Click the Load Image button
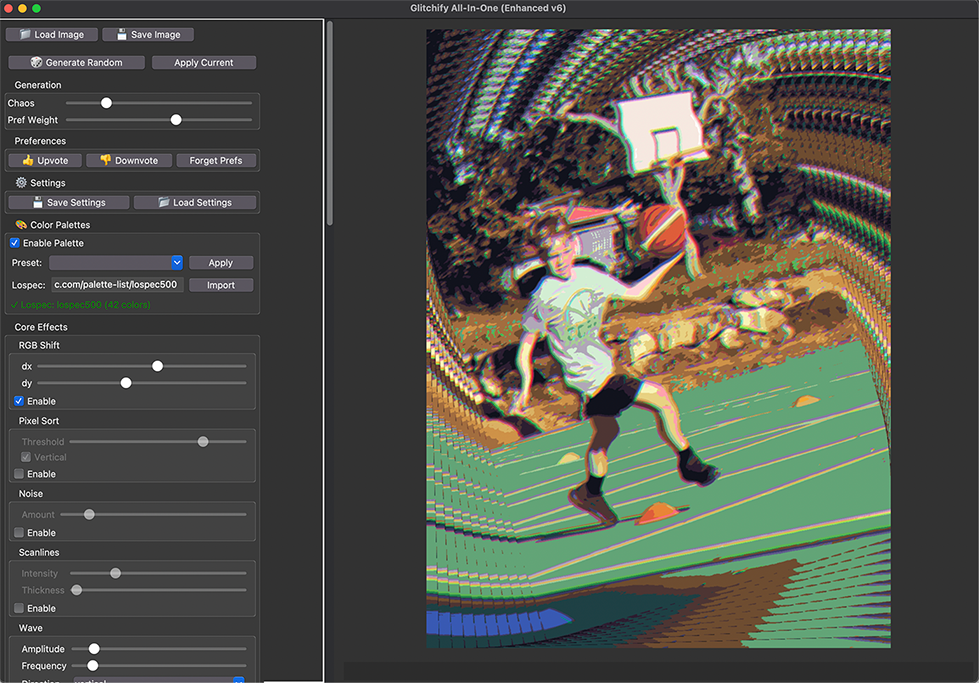The image size is (979, 683). pyautogui.click(x=52, y=34)
